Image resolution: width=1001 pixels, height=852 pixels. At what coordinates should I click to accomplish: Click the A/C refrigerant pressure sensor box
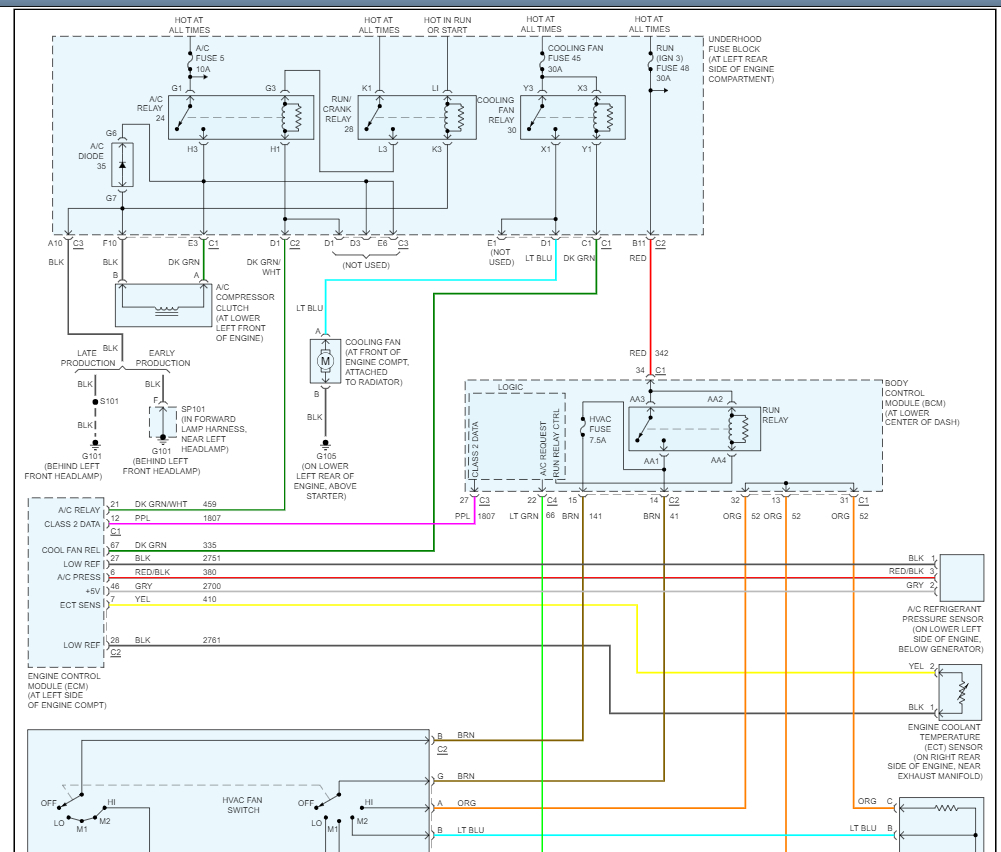pos(962,576)
